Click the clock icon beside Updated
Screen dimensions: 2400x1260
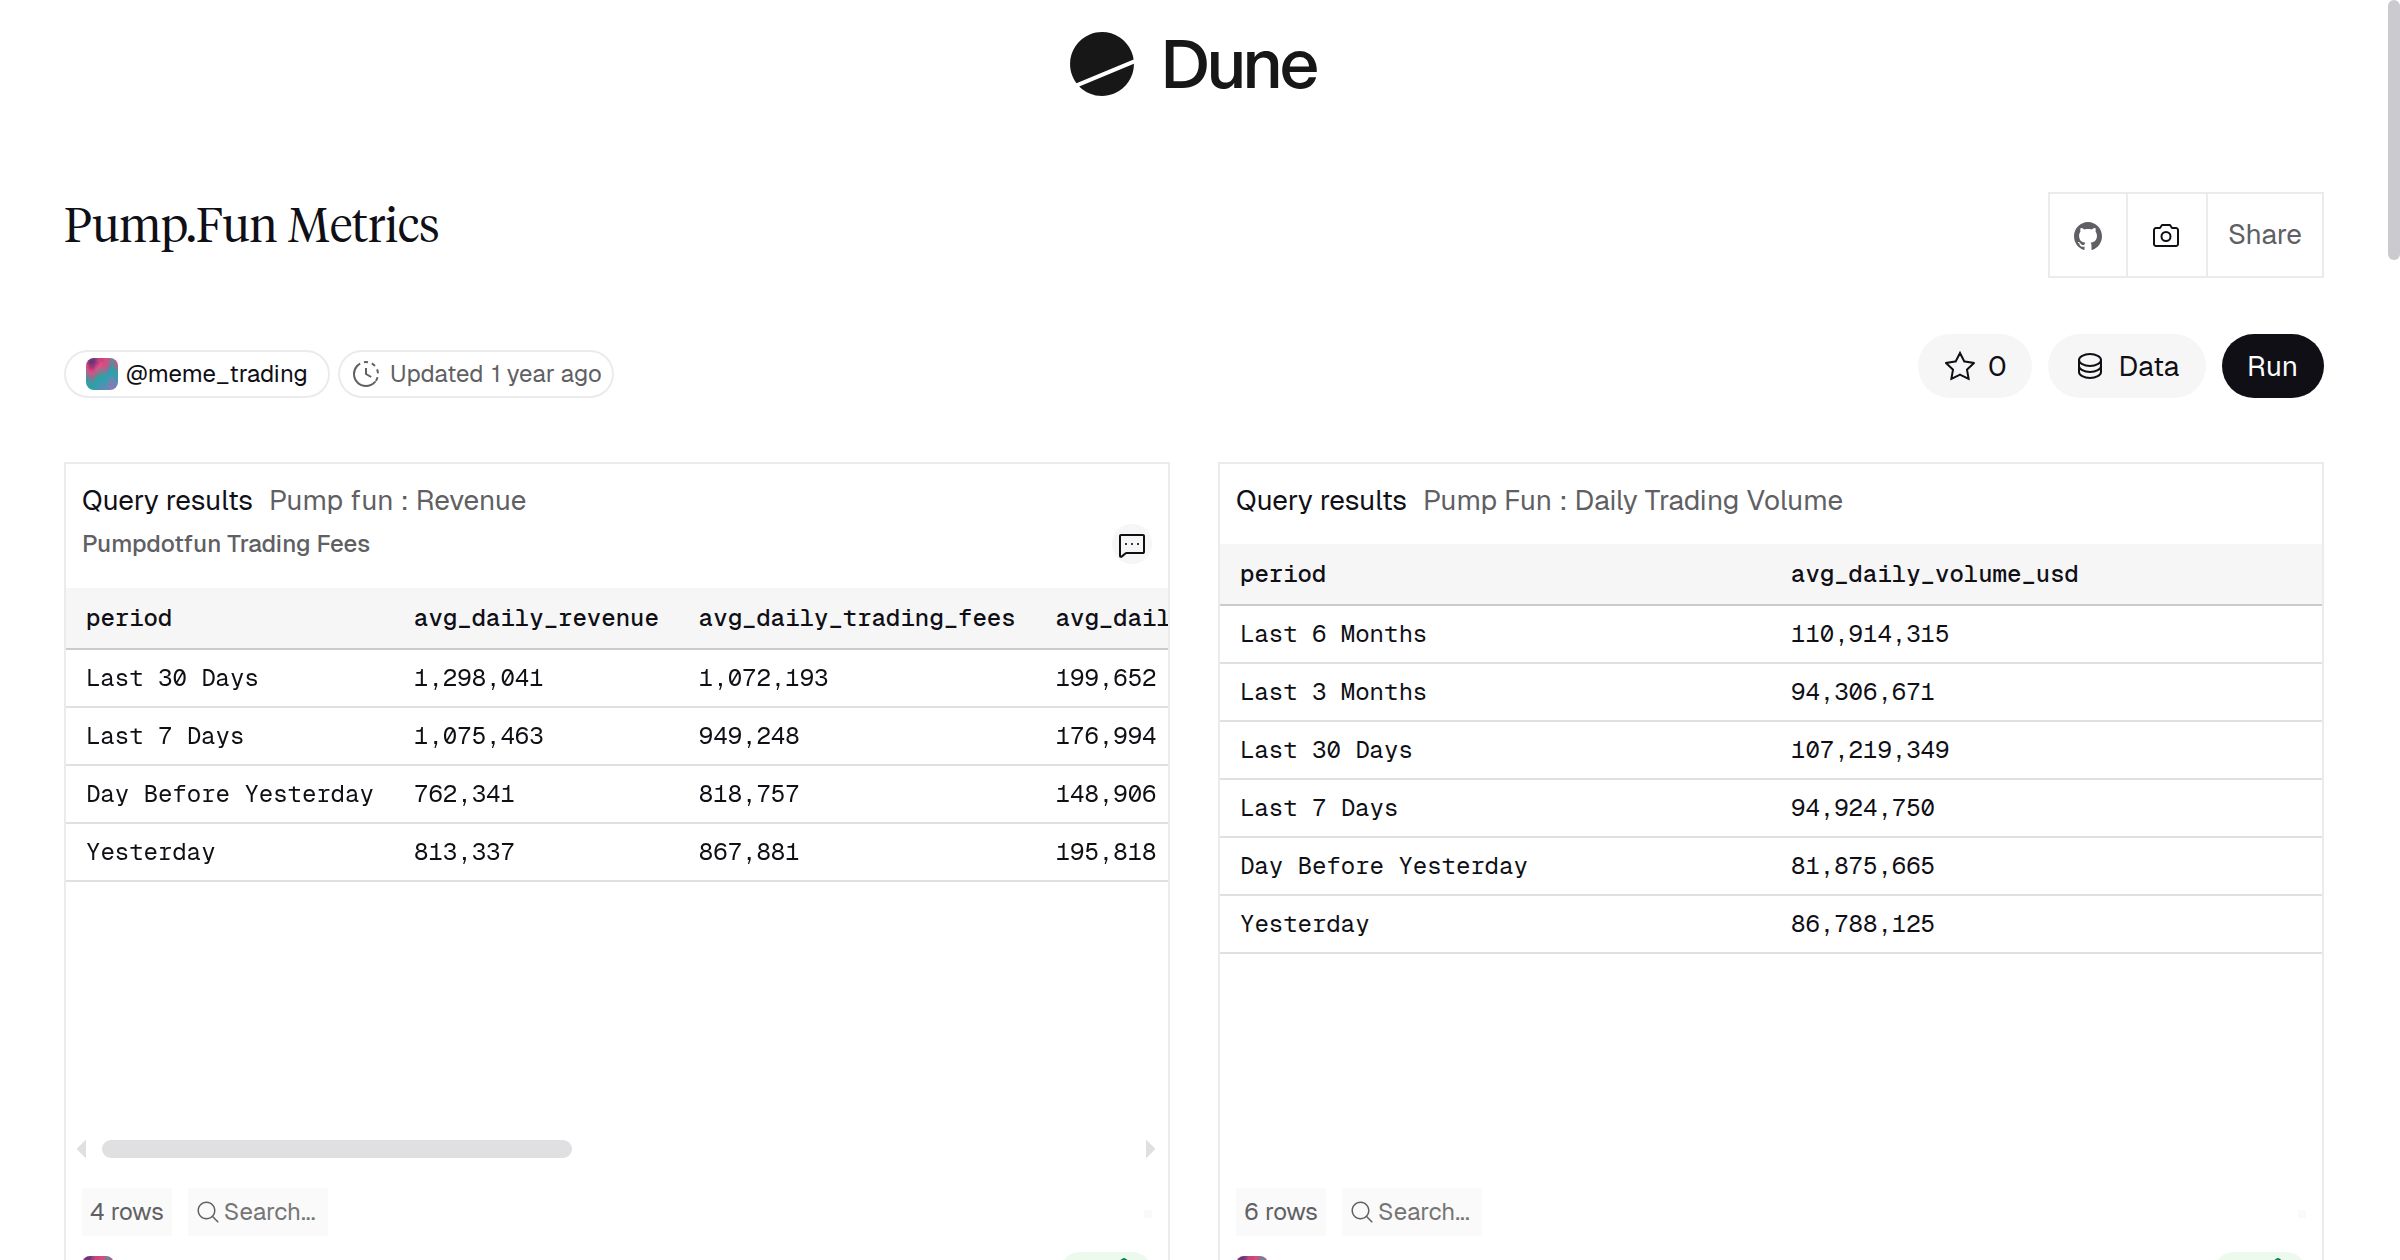367,373
